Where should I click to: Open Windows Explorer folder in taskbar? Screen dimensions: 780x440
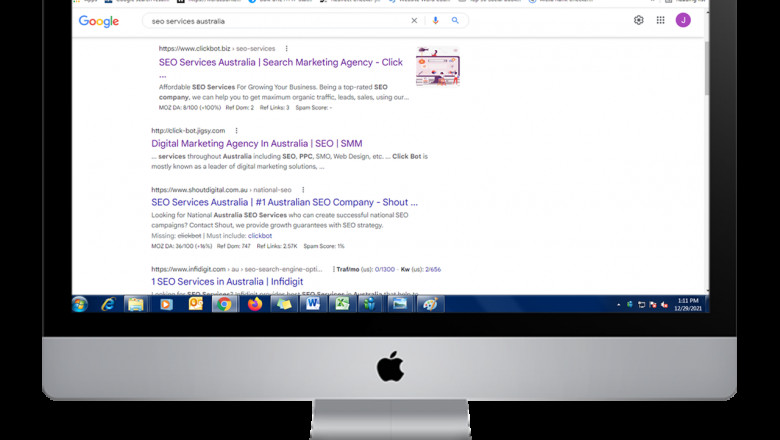(135, 304)
